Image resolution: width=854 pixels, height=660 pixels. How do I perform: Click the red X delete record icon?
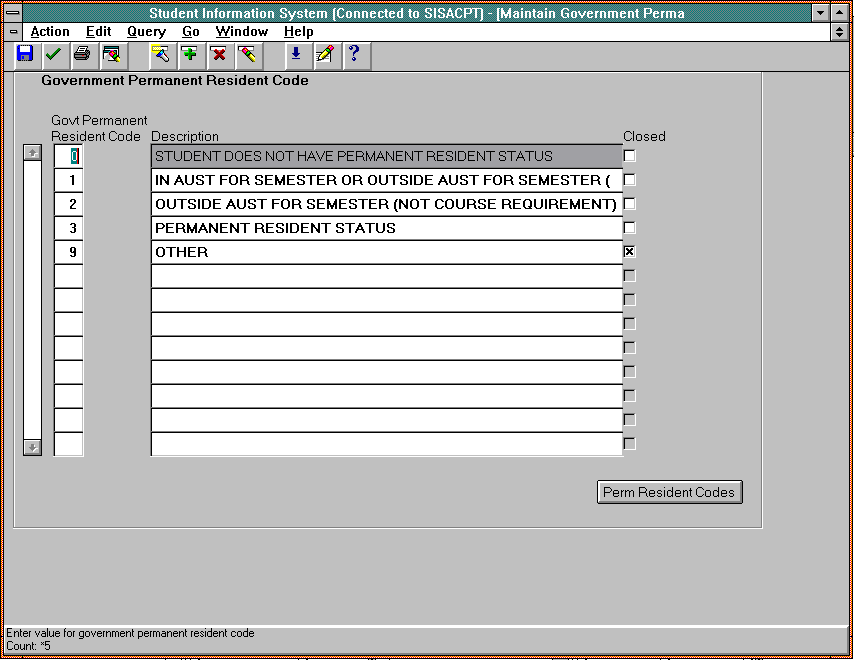pyautogui.click(x=217, y=54)
